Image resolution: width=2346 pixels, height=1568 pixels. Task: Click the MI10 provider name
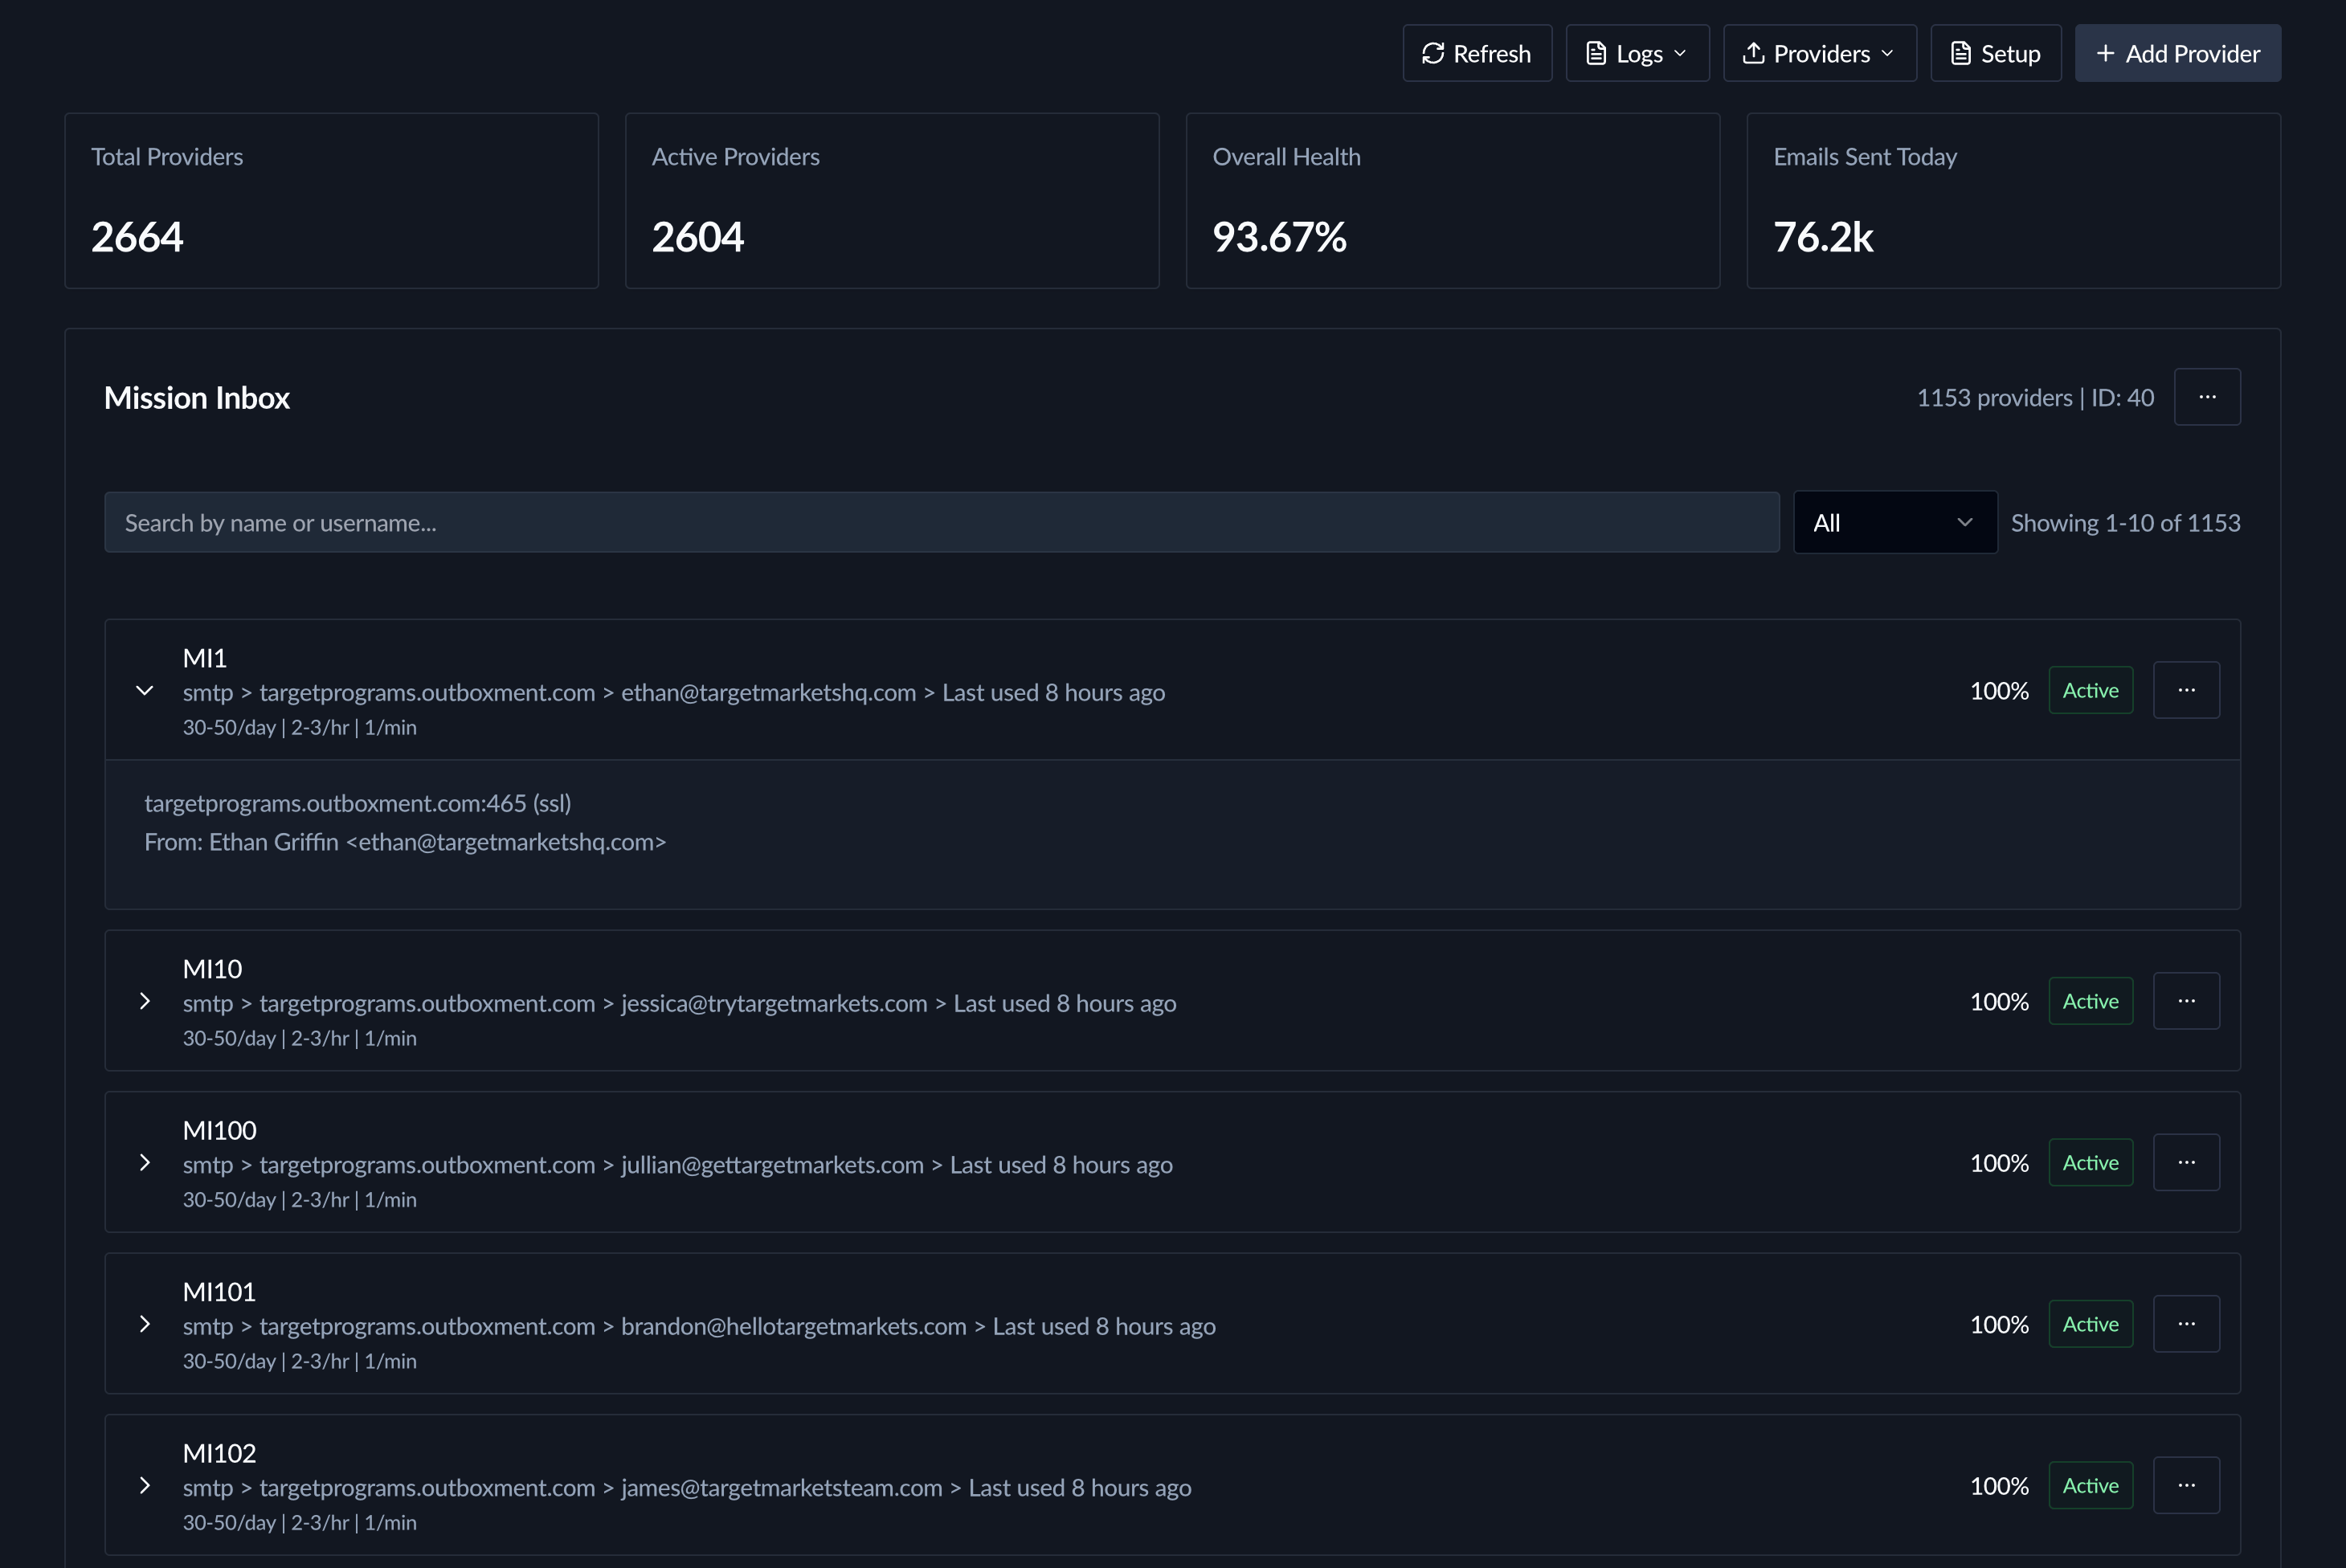point(212,969)
